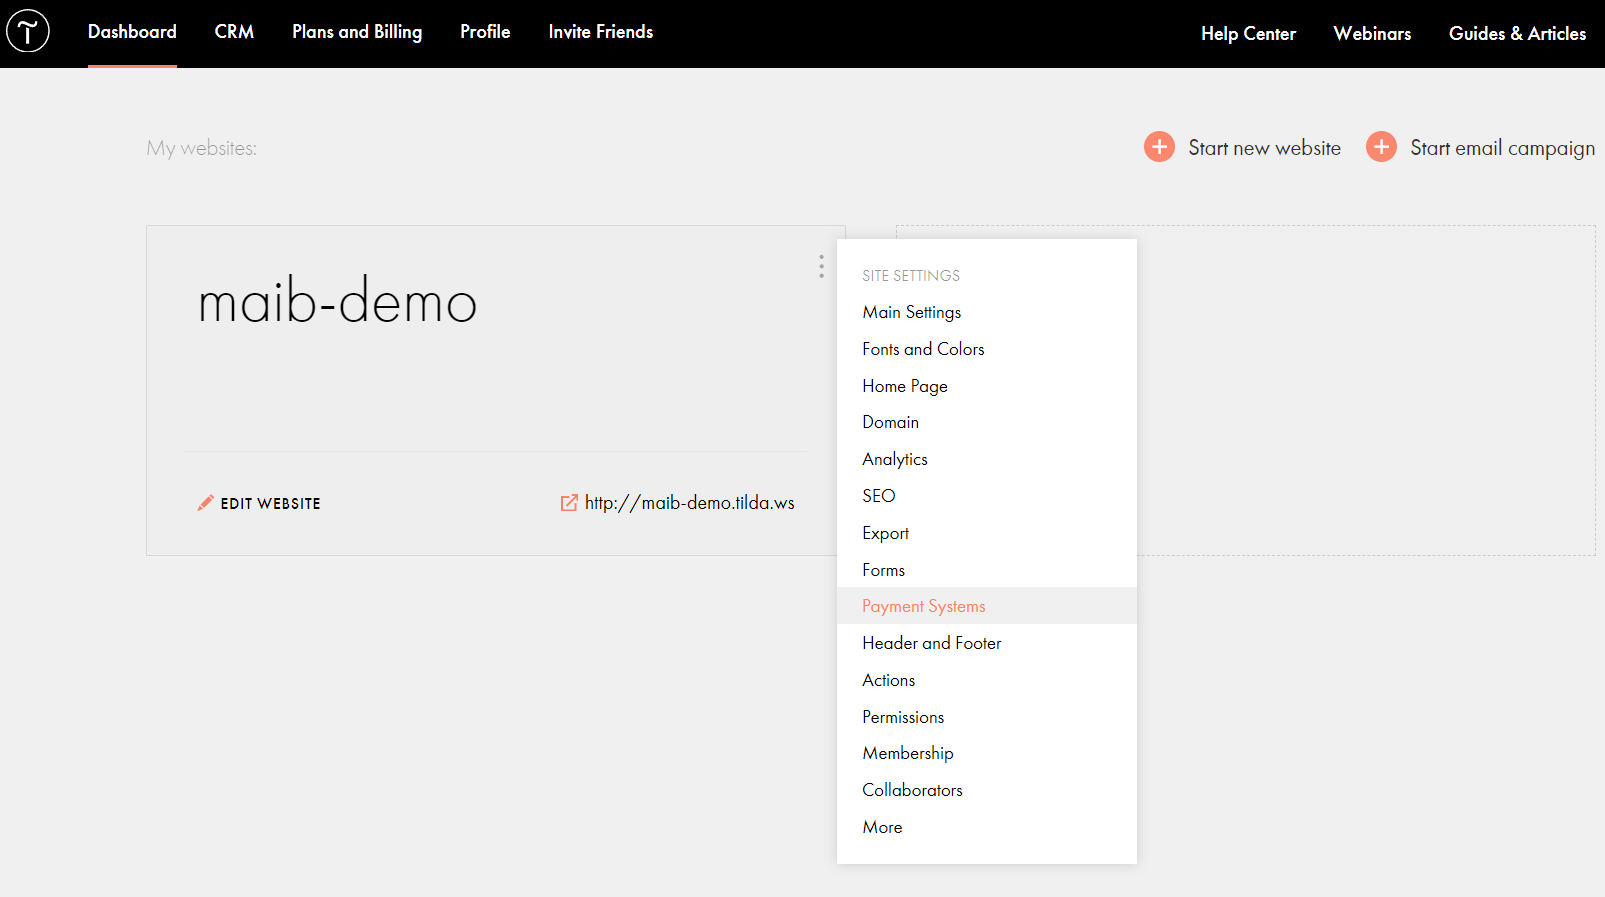1605x897 pixels.
Task: Open Webinars from the top bar
Action: [1372, 33]
